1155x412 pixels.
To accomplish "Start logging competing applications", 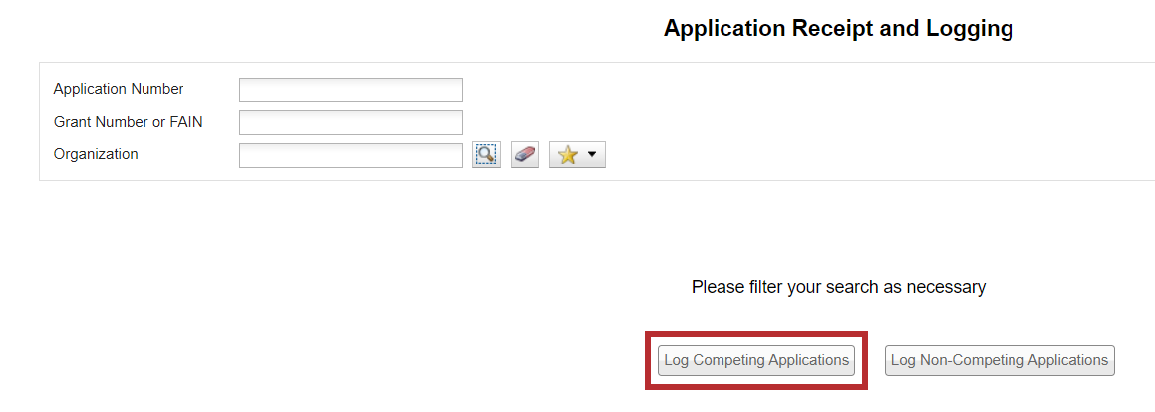I will pyautogui.click(x=756, y=360).
